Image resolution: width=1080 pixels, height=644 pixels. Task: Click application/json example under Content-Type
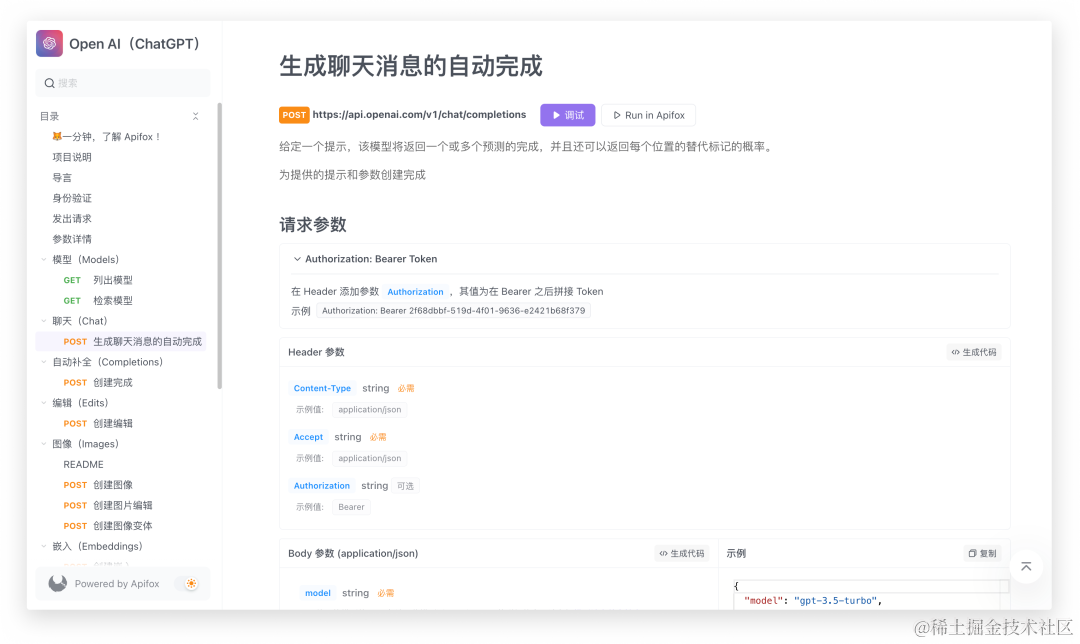coord(369,410)
